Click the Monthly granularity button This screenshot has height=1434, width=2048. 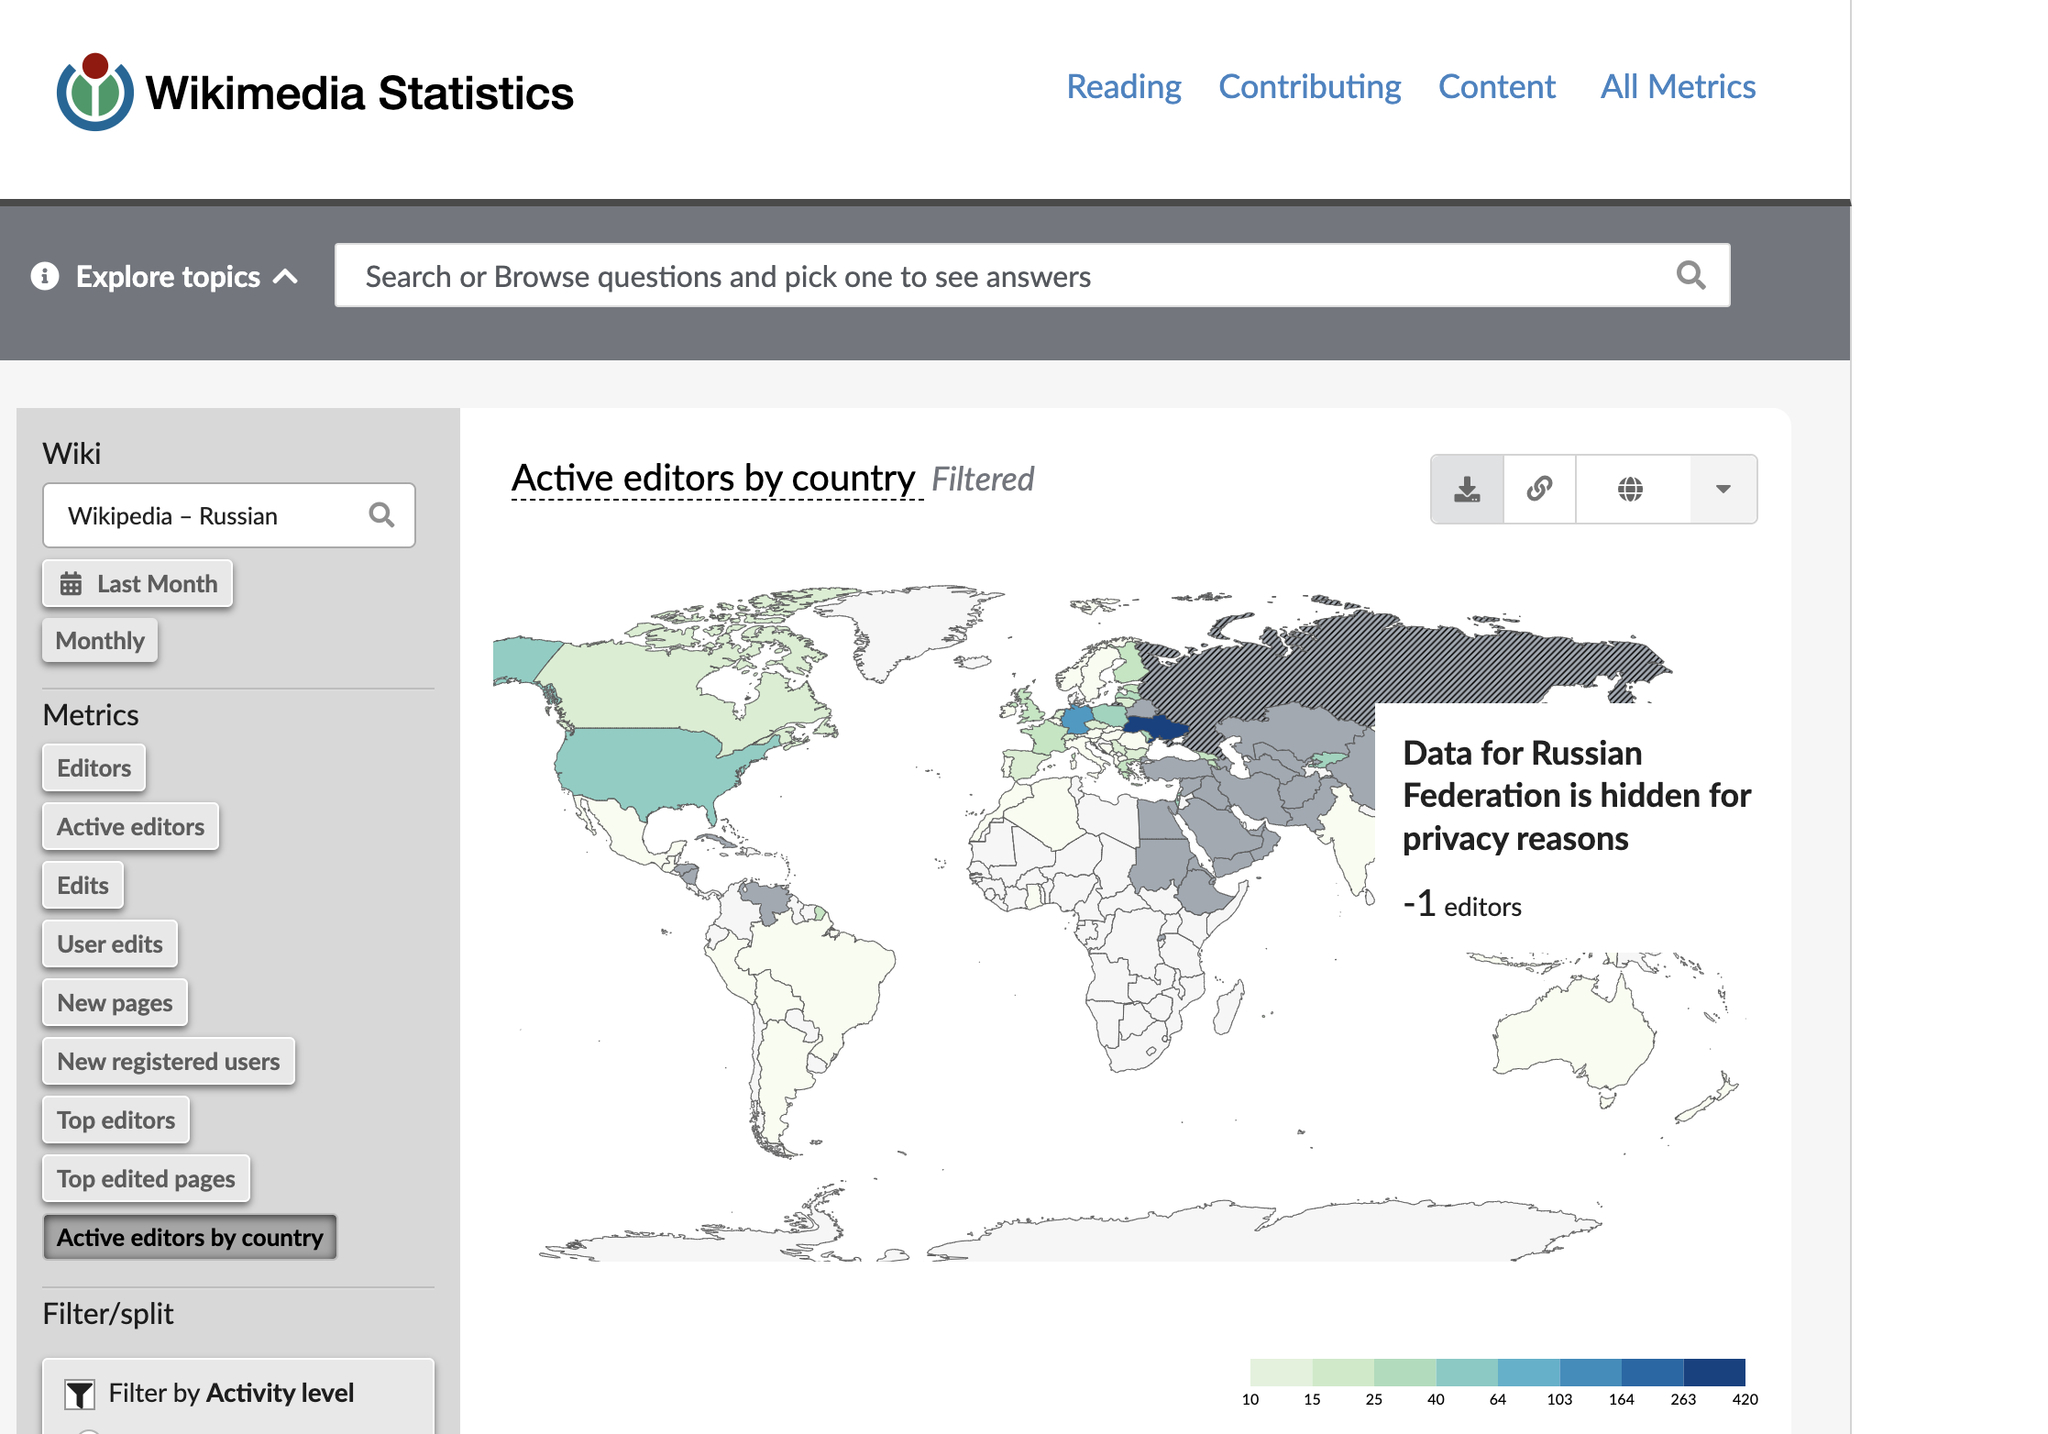pos(100,641)
